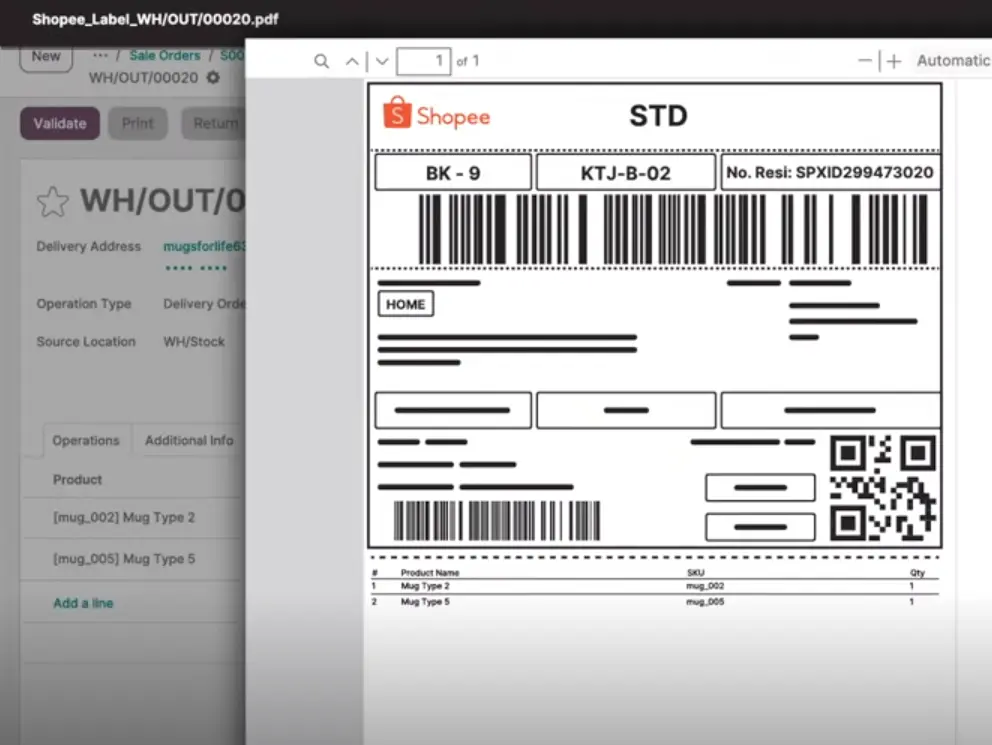Click the Shopee_Label PDF file title
This screenshot has width=992, height=745.
155,19
